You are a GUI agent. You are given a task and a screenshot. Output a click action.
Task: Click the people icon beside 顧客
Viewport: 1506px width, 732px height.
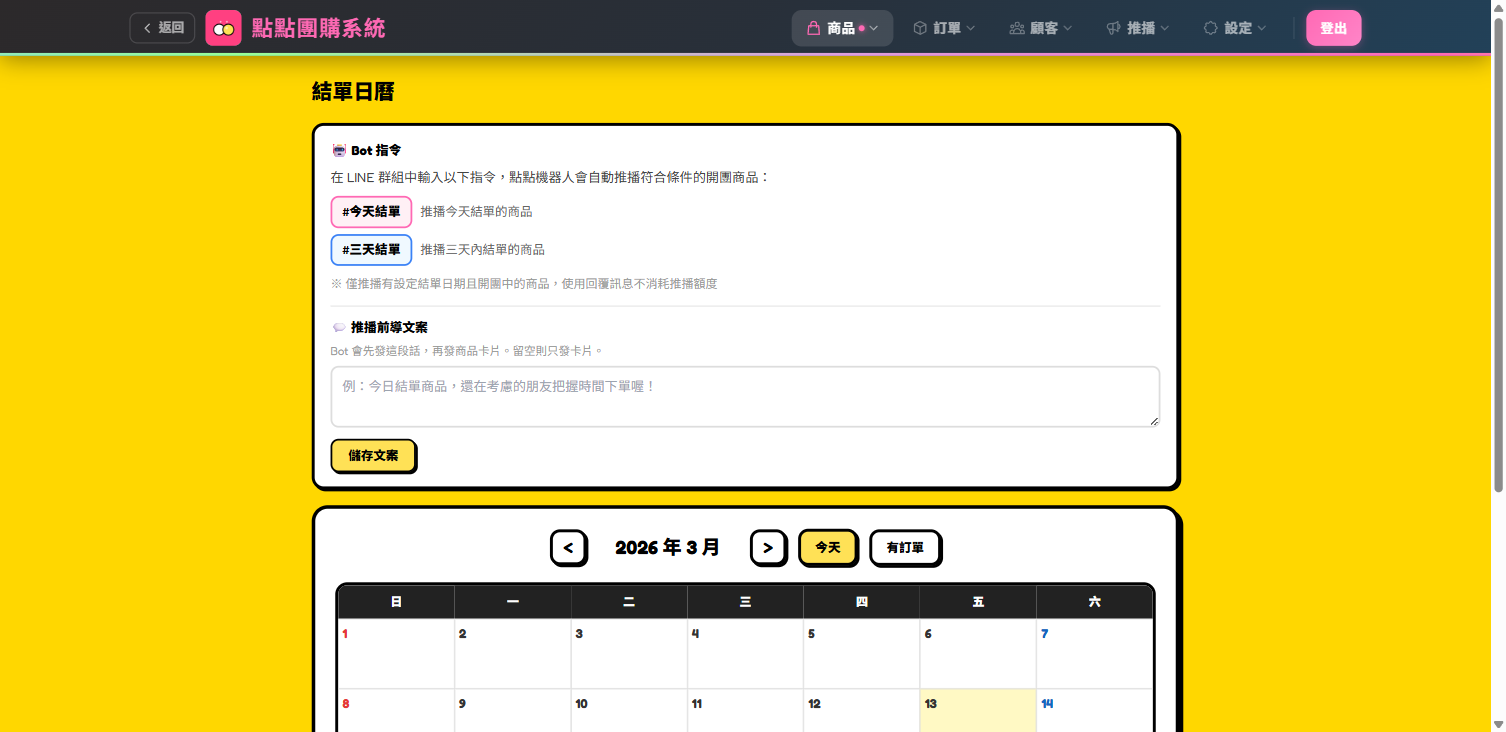[1017, 28]
